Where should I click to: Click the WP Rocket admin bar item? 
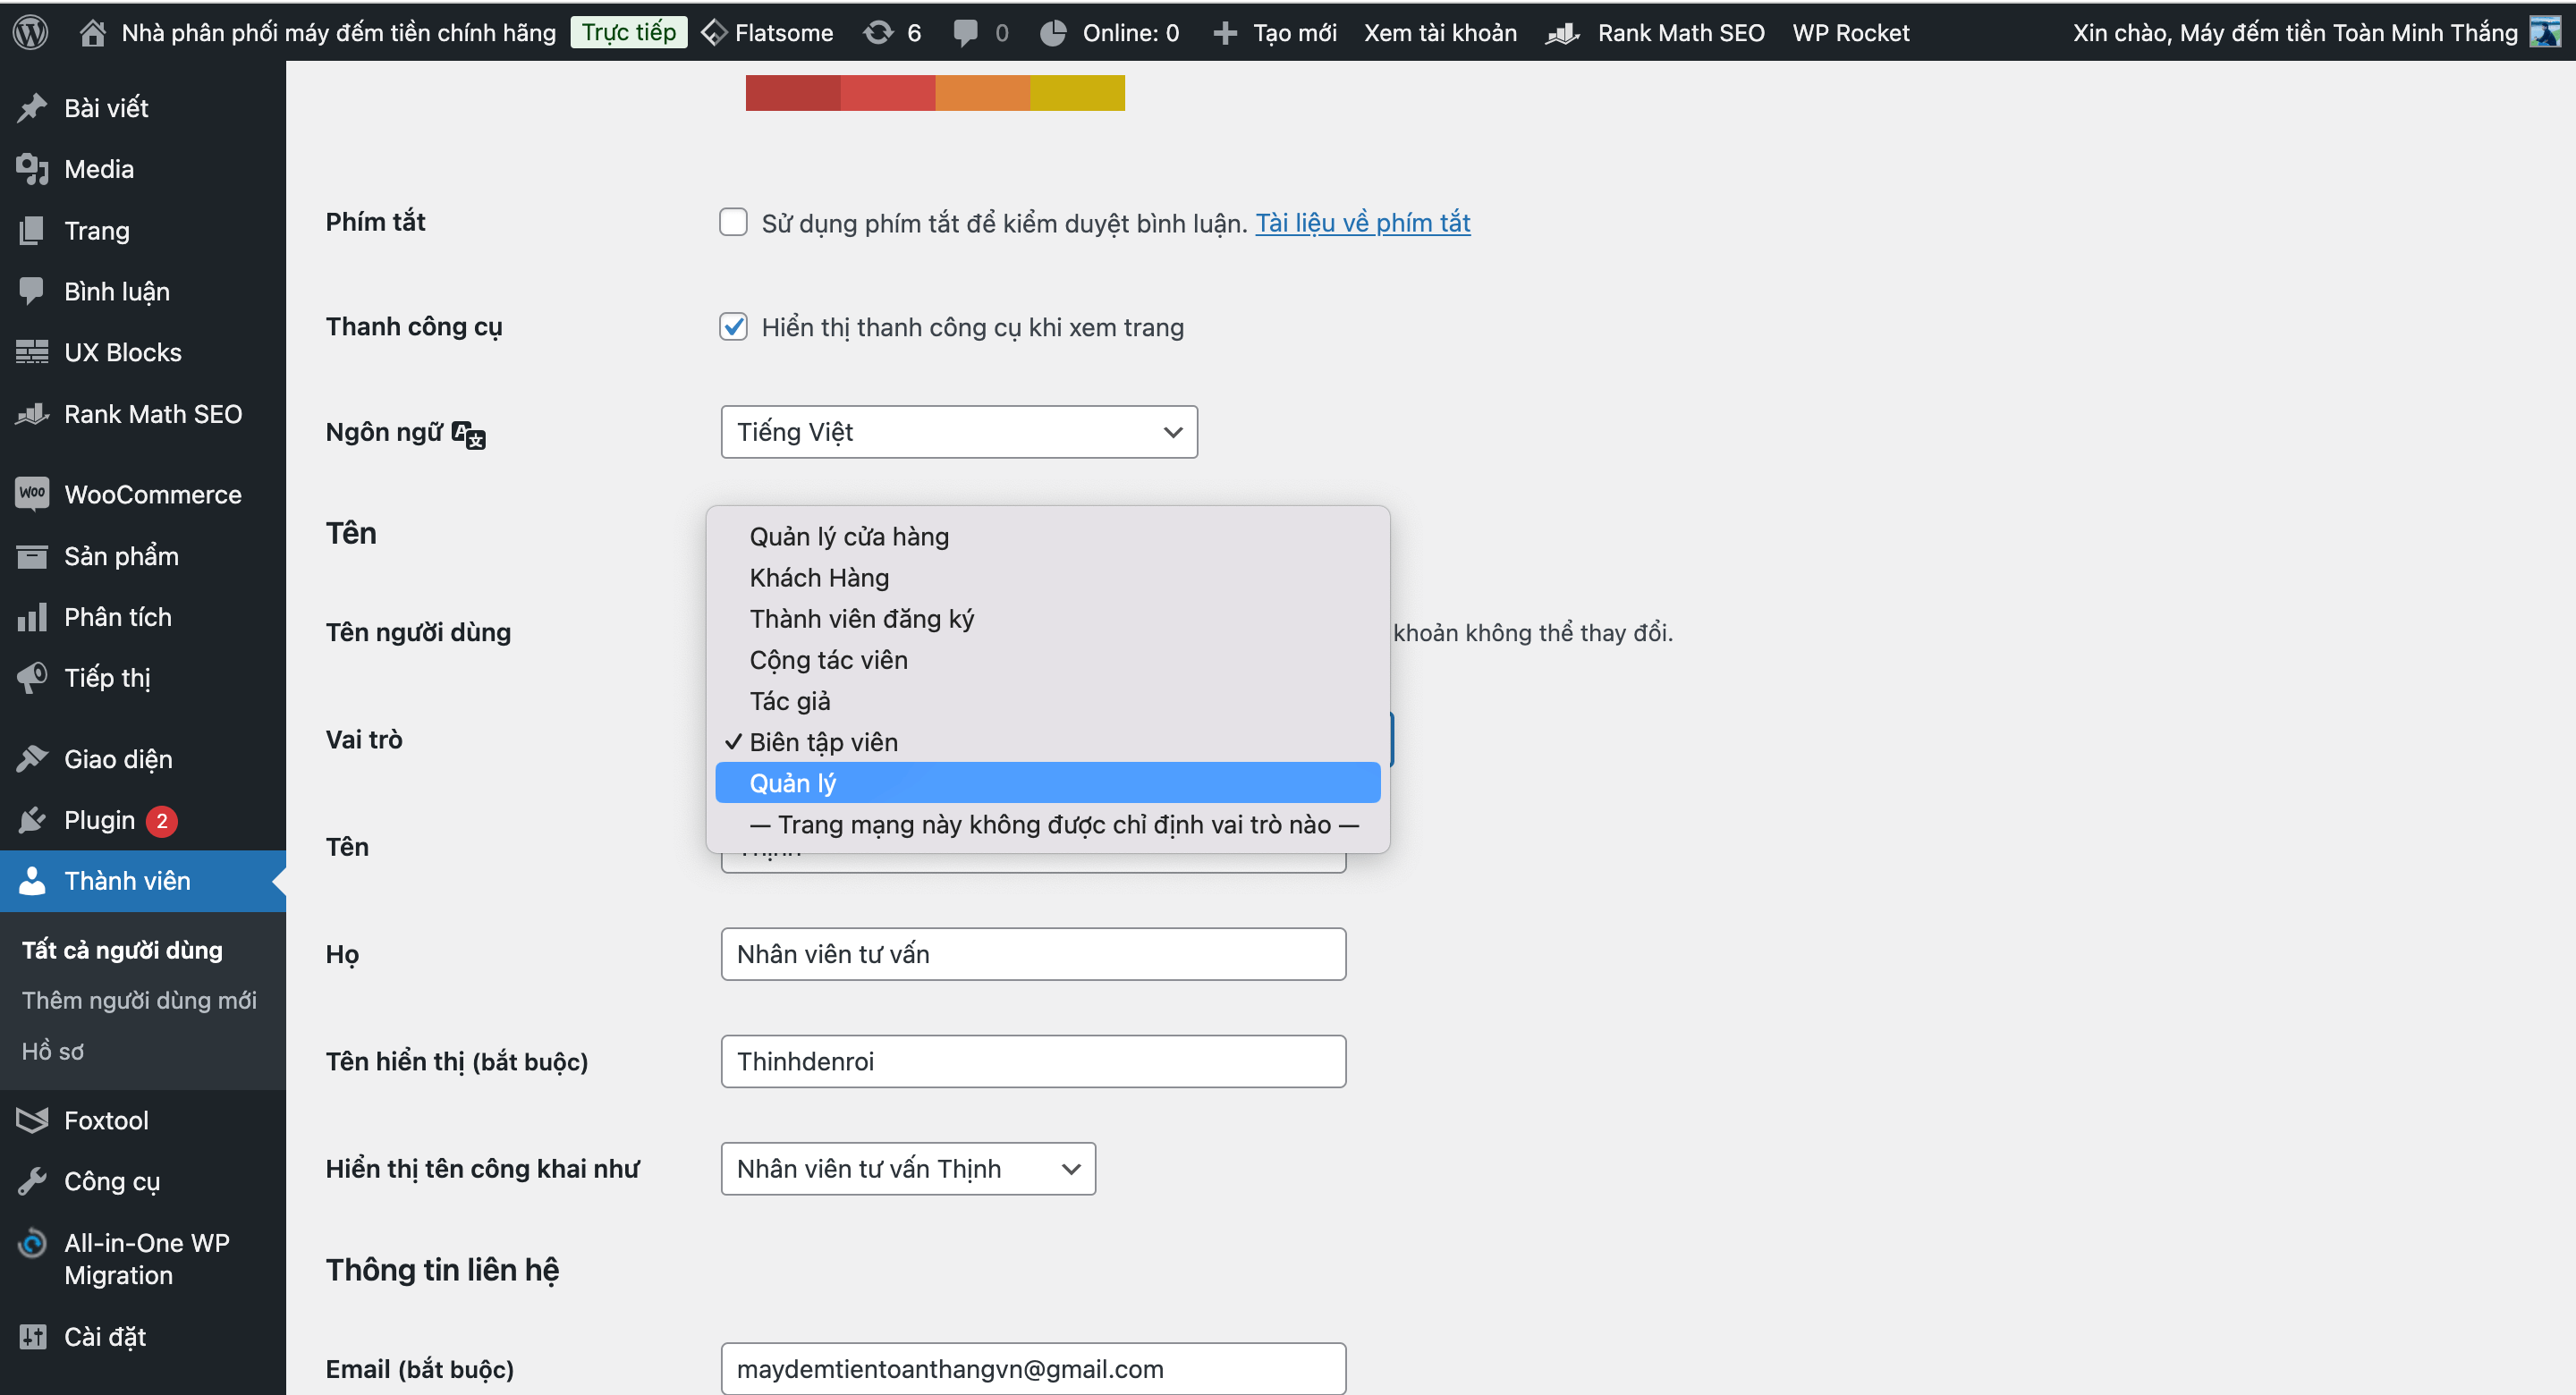pyautogui.click(x=1850, y=32)
